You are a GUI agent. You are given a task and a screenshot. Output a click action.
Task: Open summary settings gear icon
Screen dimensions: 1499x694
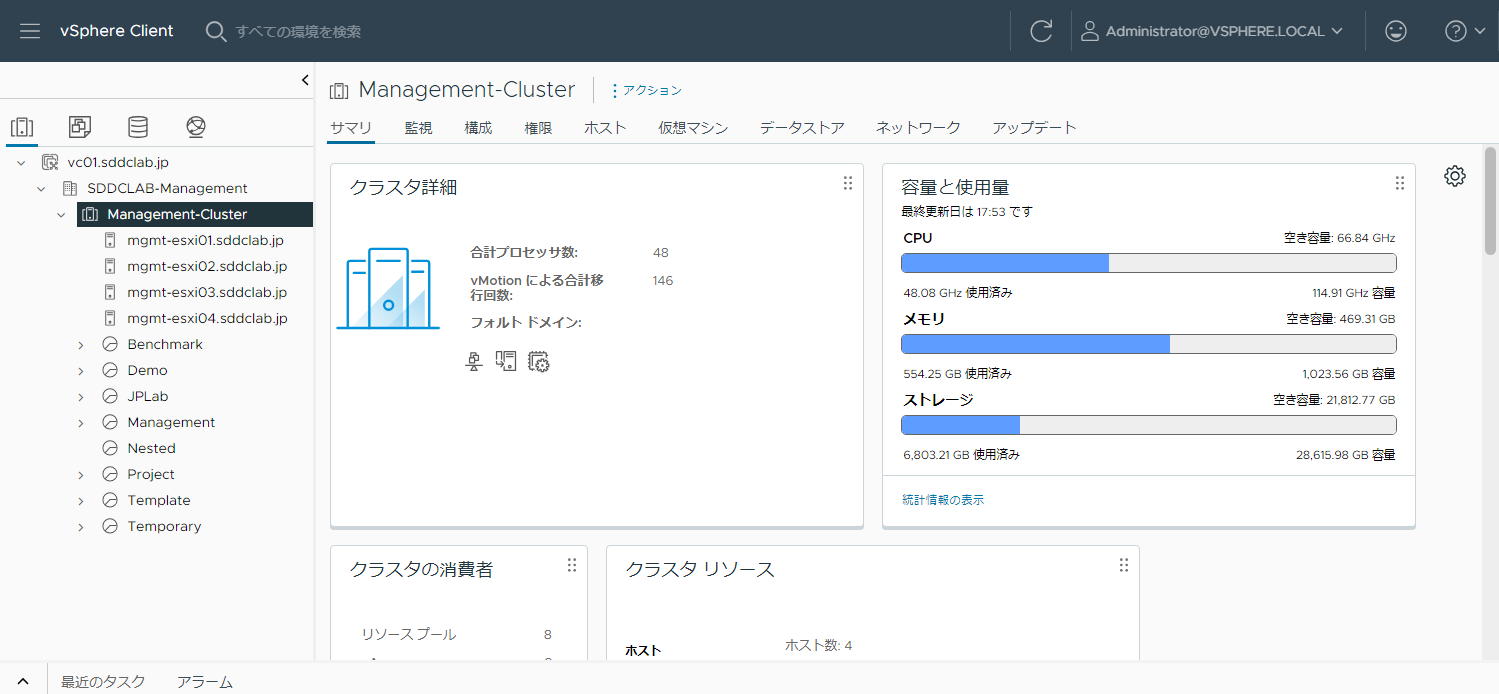tap(1455, 176)
